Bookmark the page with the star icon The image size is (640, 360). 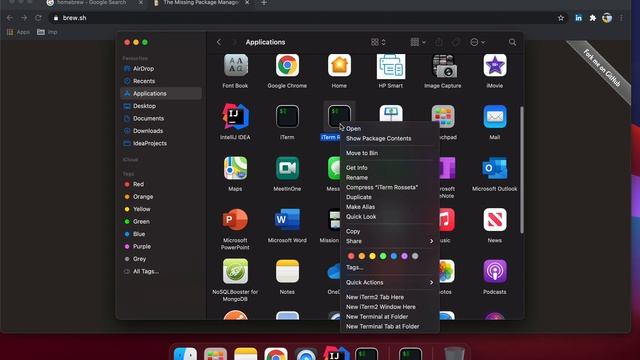click(x=561, y=18)
